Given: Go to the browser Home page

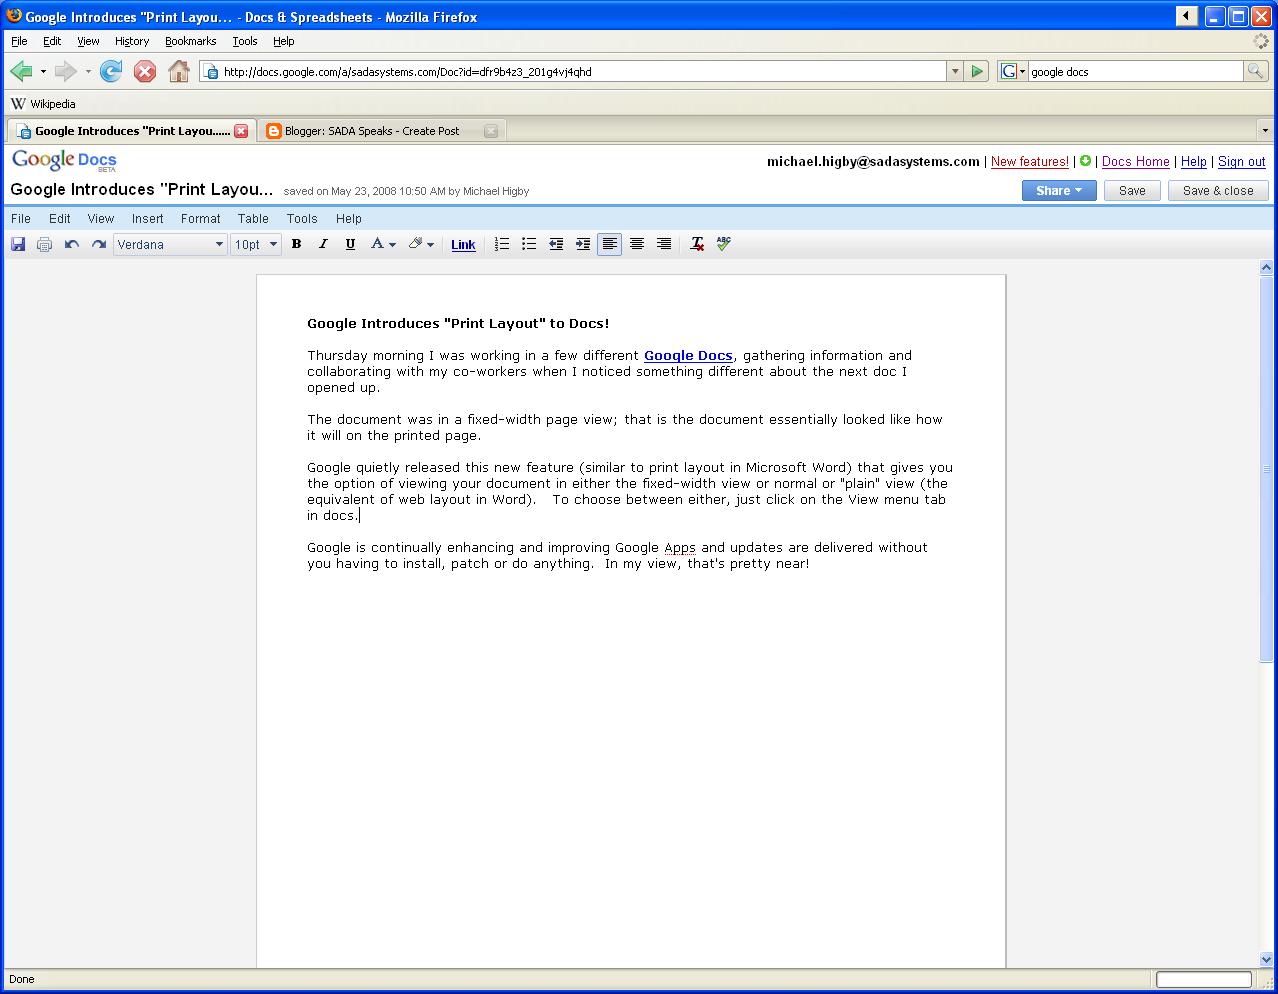Looking at the screenshot, I should (179, 71).
